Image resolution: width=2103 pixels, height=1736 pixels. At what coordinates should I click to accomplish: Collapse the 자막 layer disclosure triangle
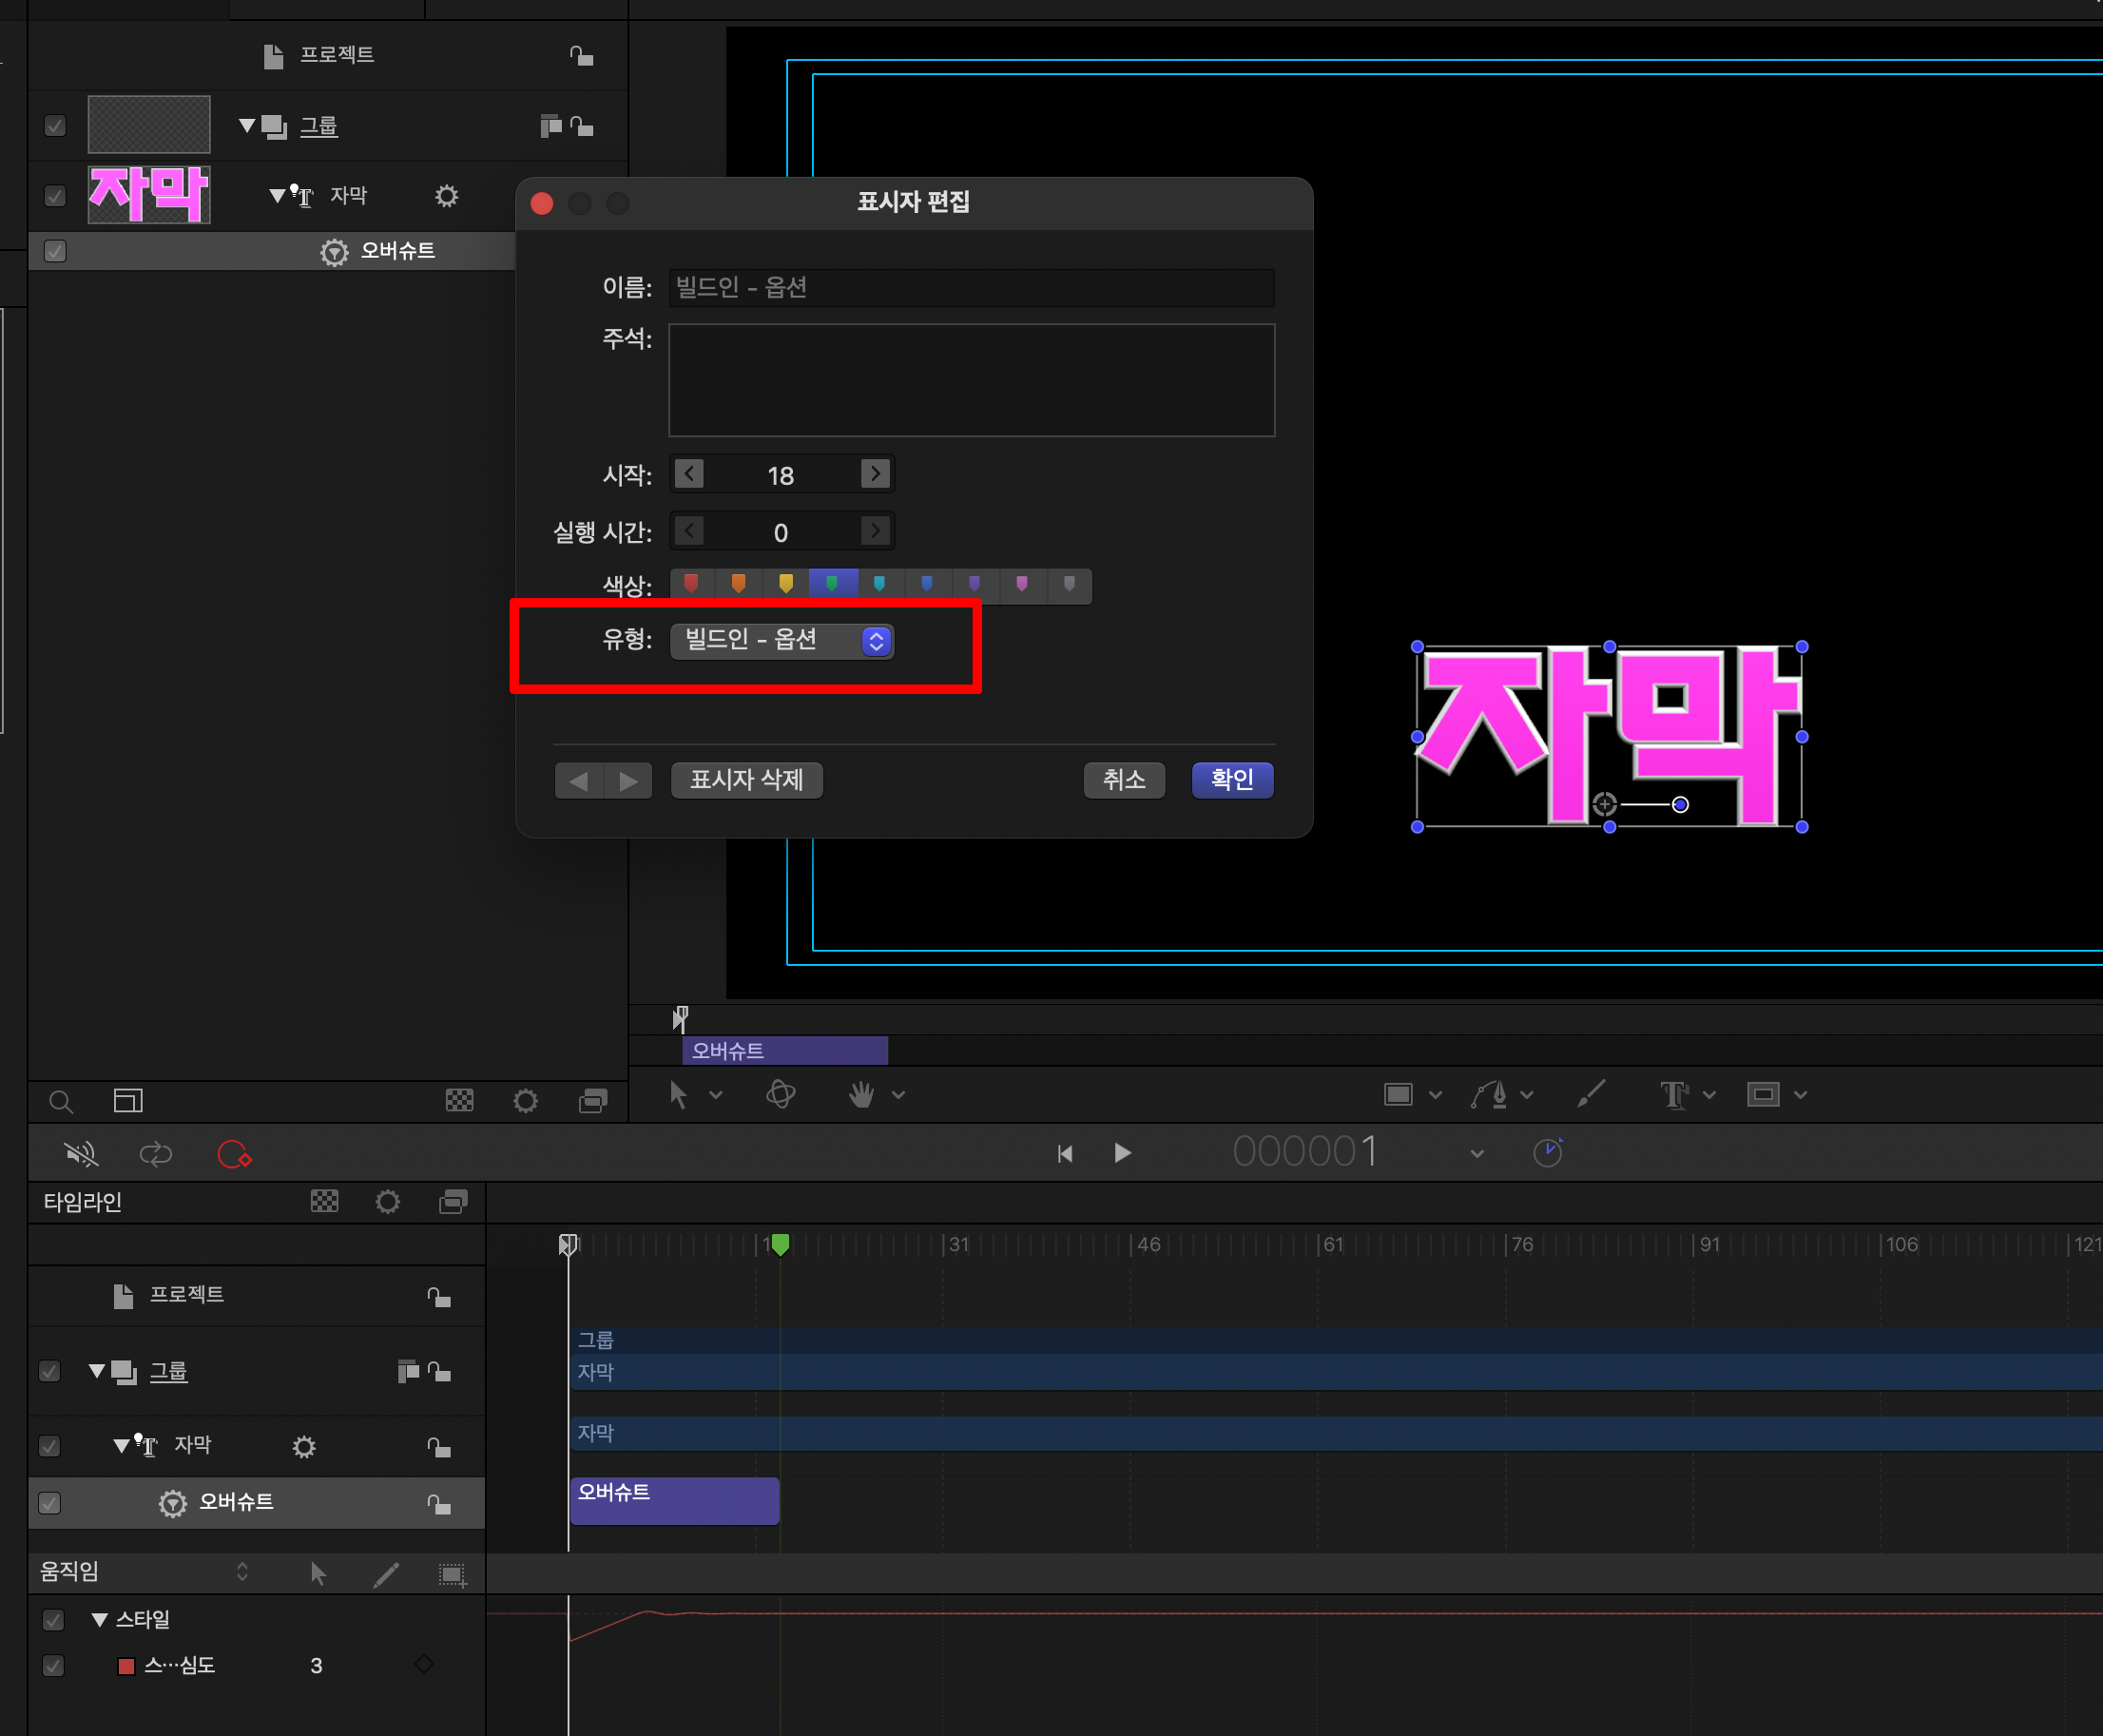click(x=277, y=196)
